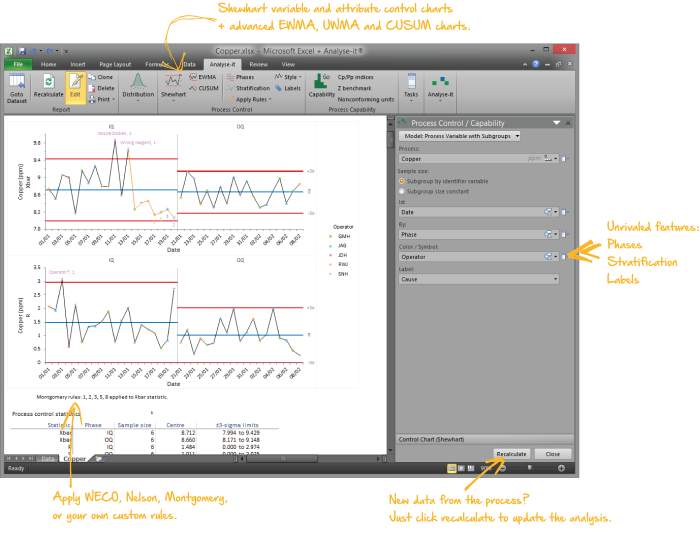Open the Date Id dropdown arrow
Screen dimensions: 700x543
pyautogui.click(x=555, y=212)
